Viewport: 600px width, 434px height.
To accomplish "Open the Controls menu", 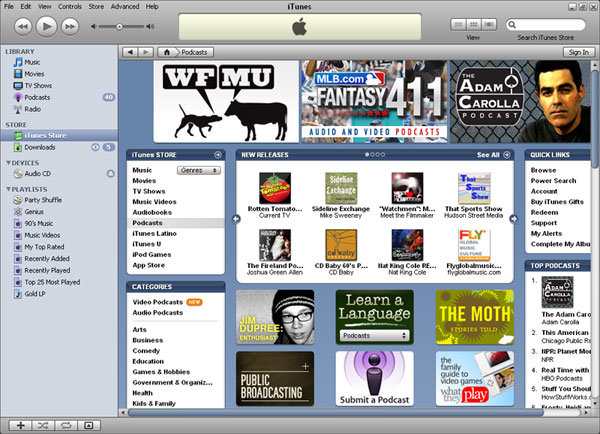I will (x=70, y=7).
